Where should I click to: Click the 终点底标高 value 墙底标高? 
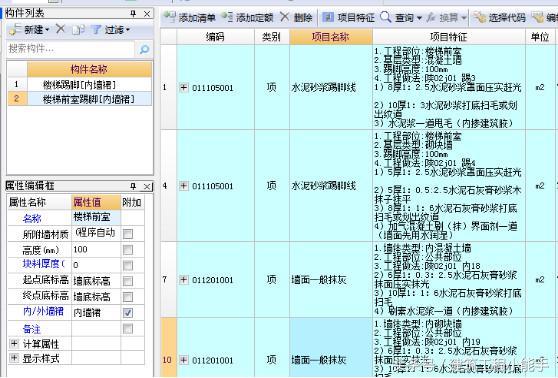click(x=96, y=297)
